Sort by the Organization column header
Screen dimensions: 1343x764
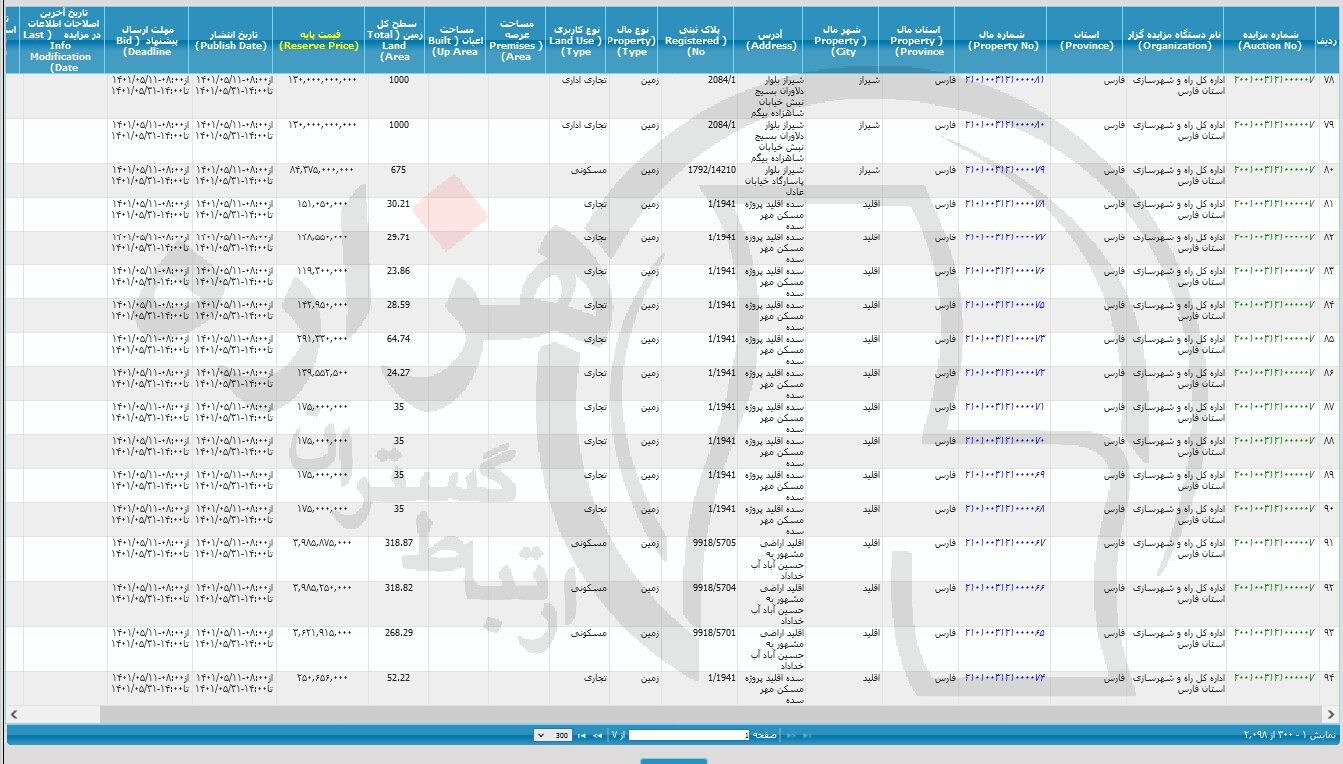(x=1175, y=40)
